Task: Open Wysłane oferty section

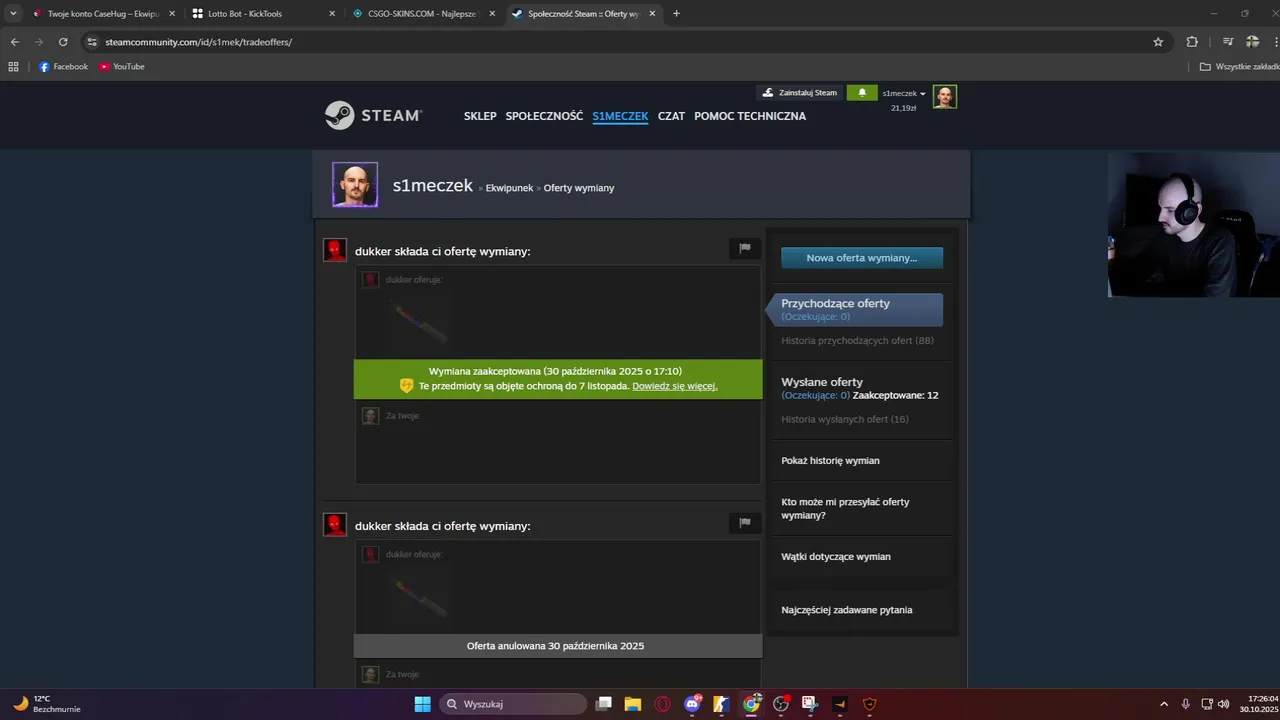Action: [822, 382]
